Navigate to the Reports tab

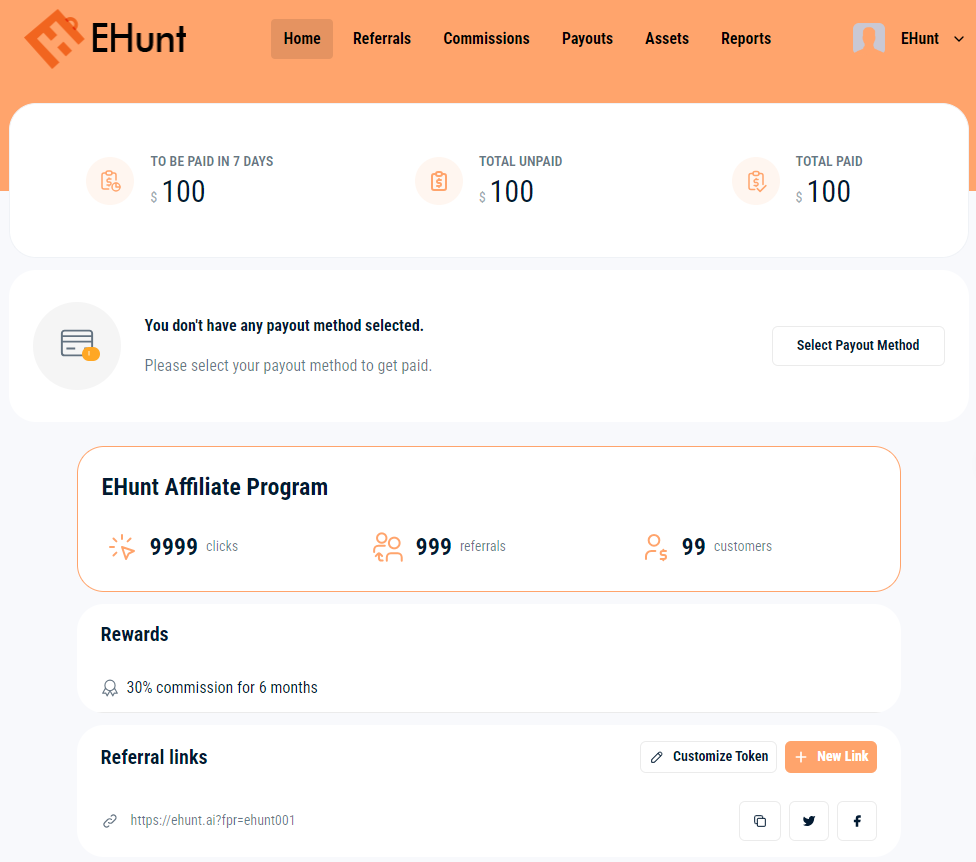(745, 39)
